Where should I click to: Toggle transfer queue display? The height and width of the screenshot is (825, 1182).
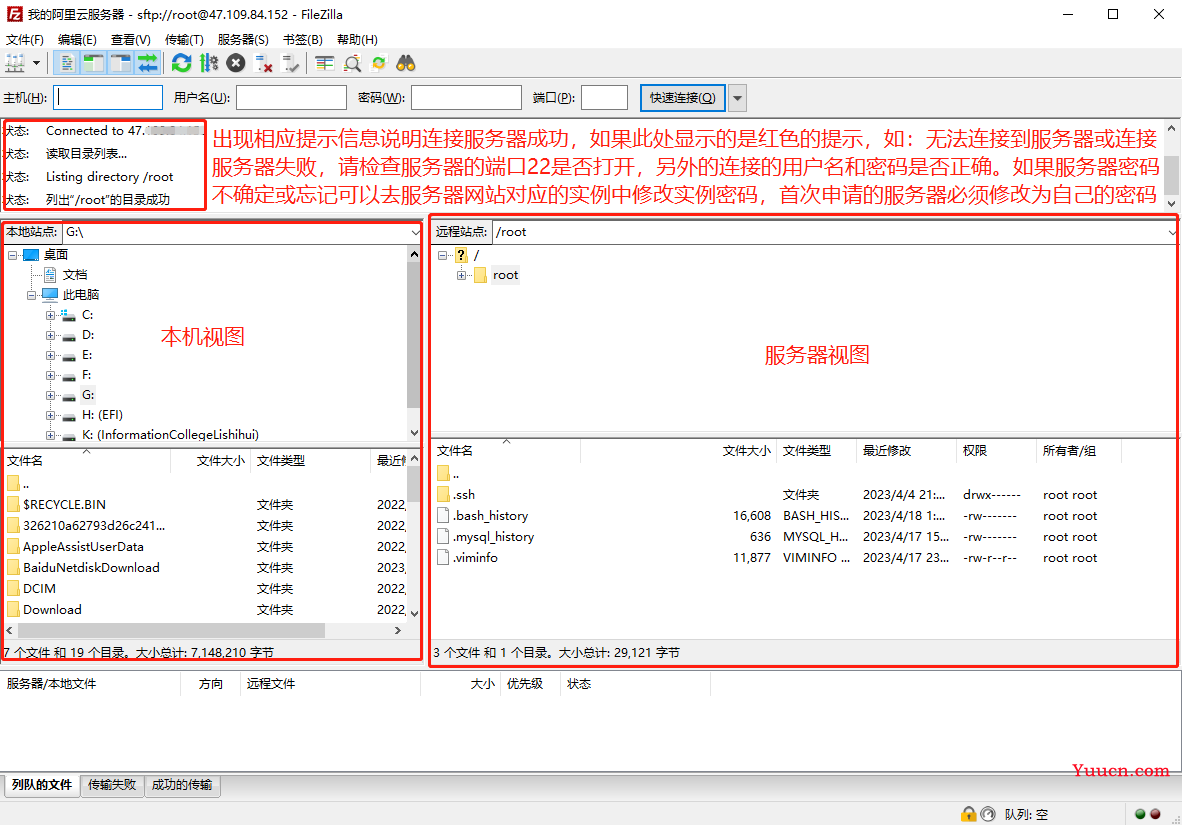click(148, 63)
